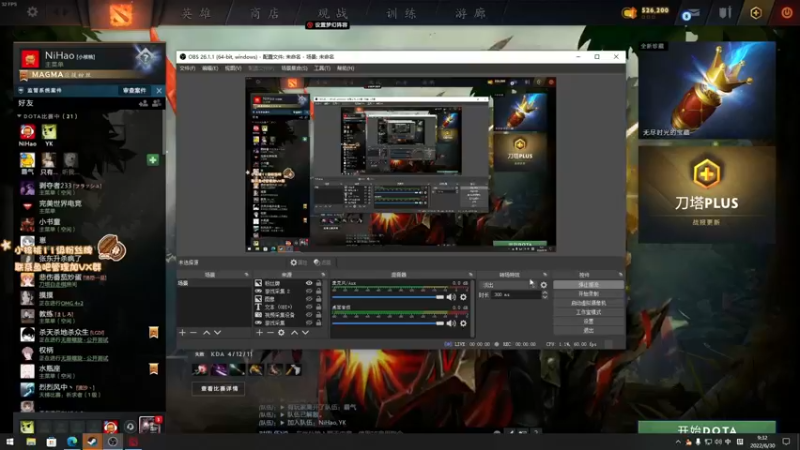Switch to the 观战 tab in Dota
This screenshot has width=800, height=450.
(x=333, y=13)
